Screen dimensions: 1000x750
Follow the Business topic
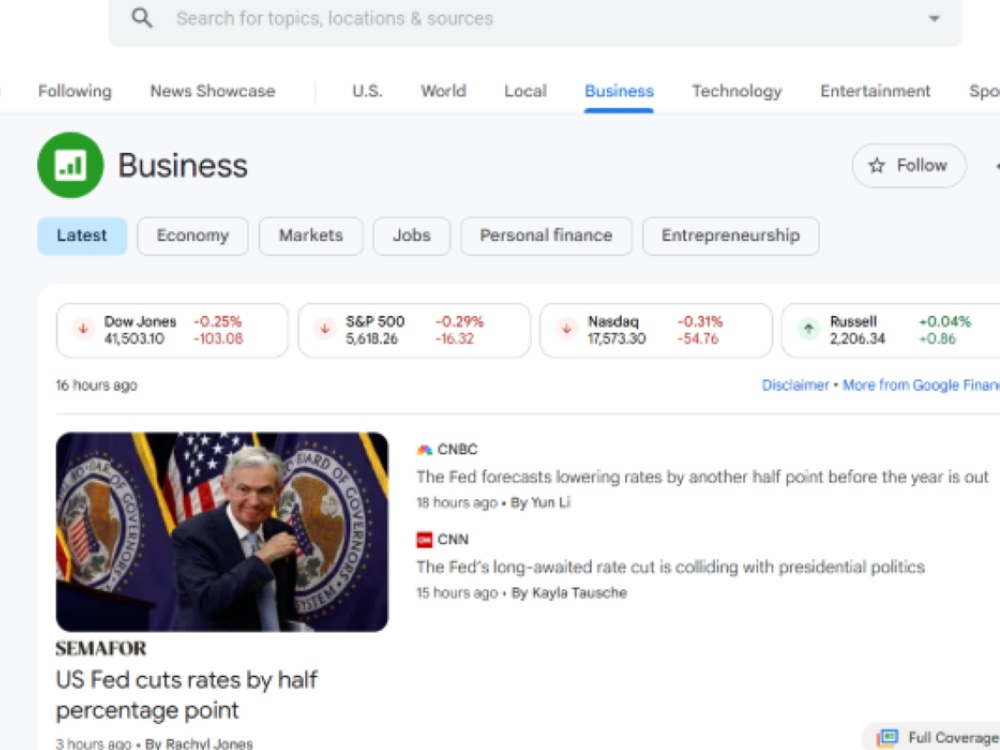coord(909,166)
